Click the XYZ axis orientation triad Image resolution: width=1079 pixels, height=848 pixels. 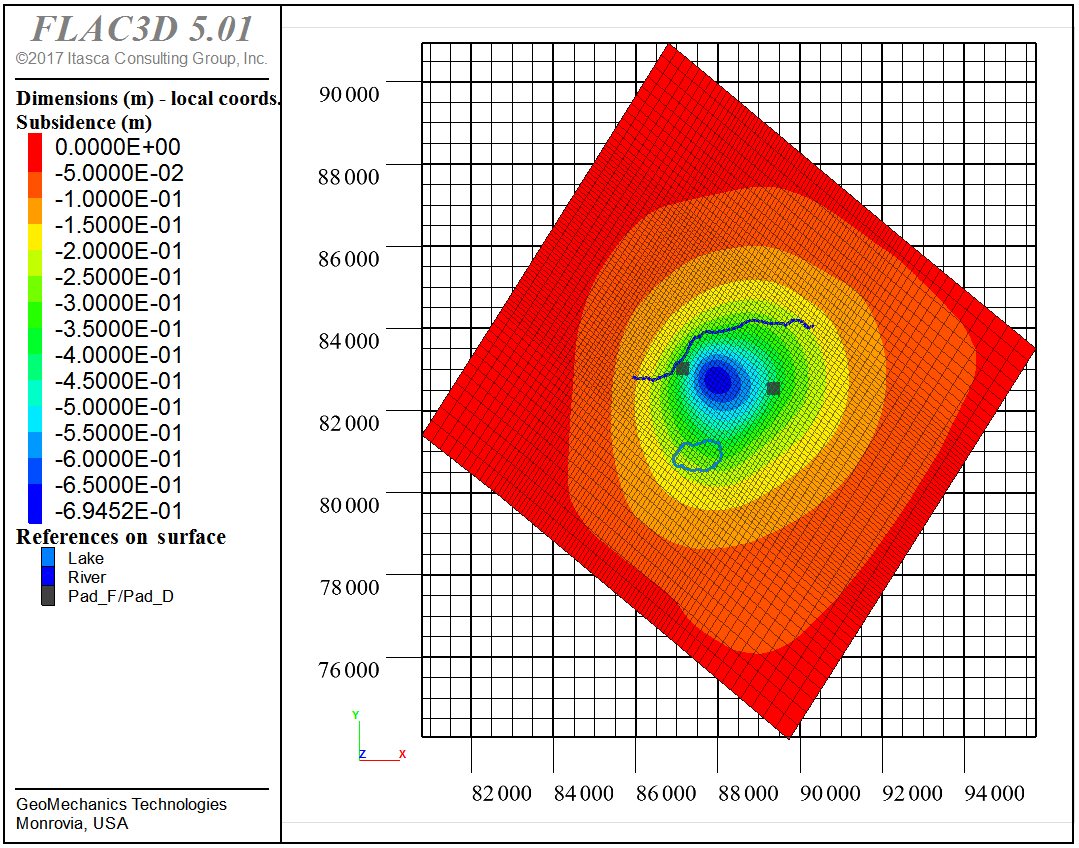point(372,741)
